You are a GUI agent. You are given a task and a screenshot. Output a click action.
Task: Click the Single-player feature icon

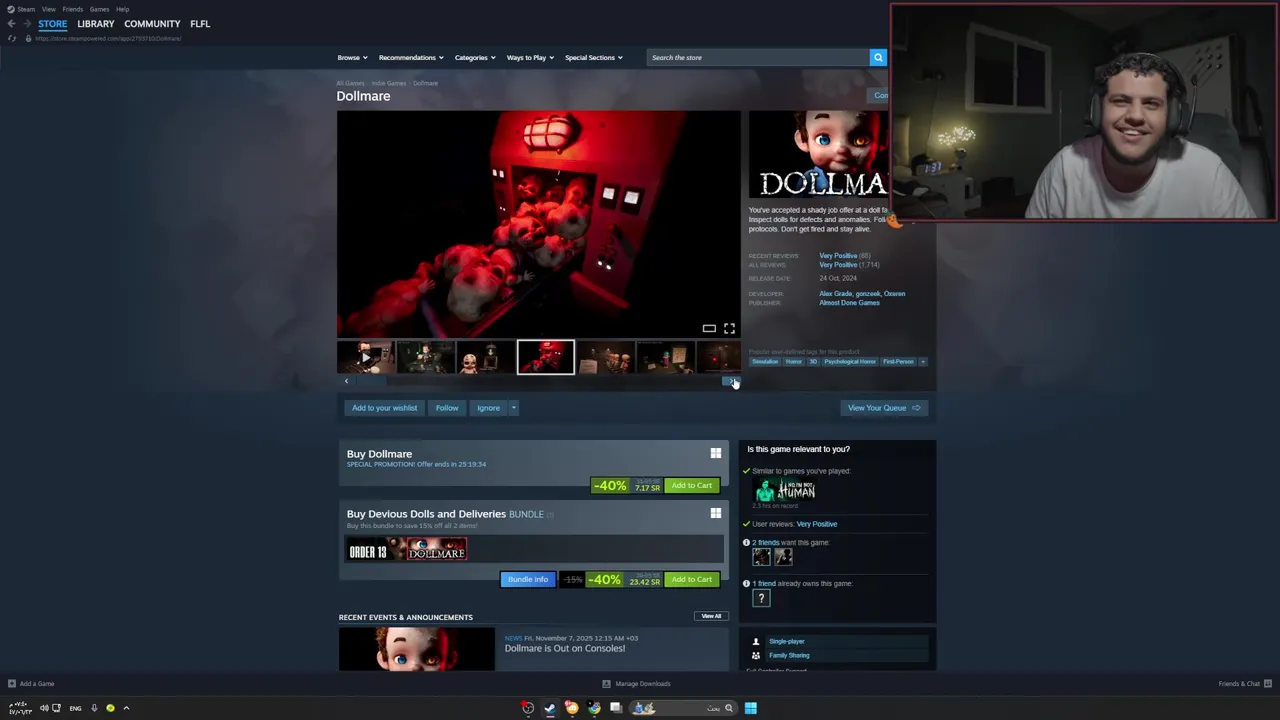(756, 641)
